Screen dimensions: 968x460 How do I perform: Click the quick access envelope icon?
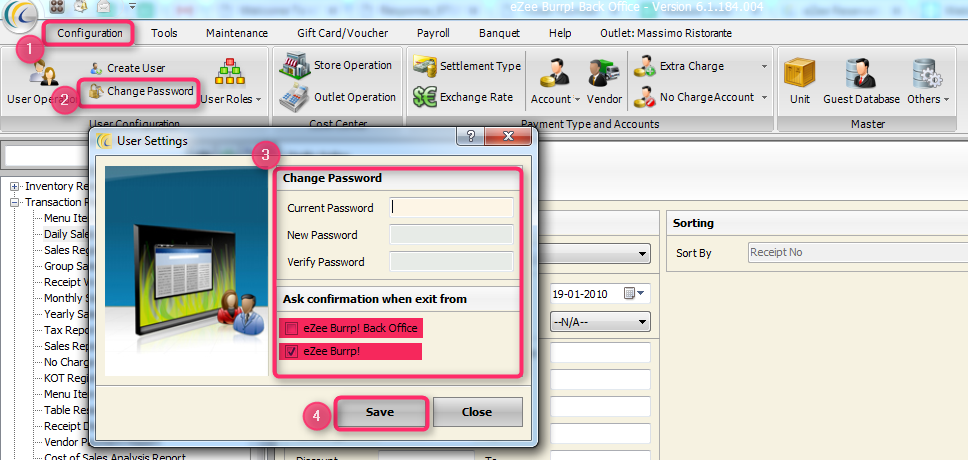pos(102,7)
